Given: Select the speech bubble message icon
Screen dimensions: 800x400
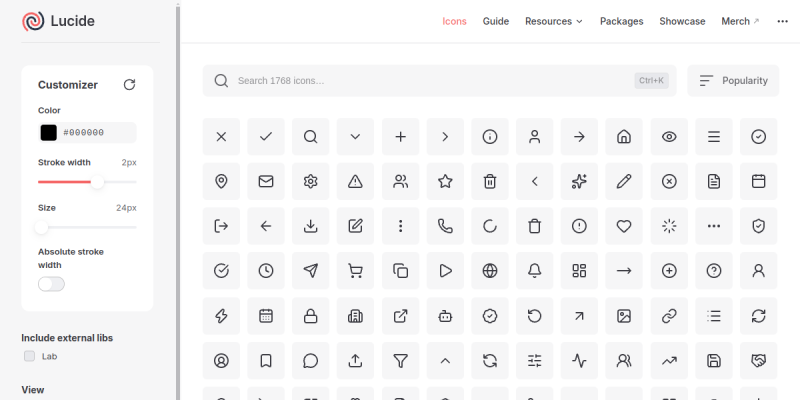Looking at the screenshot, I should pyautogui.click(x=310, y=361).
